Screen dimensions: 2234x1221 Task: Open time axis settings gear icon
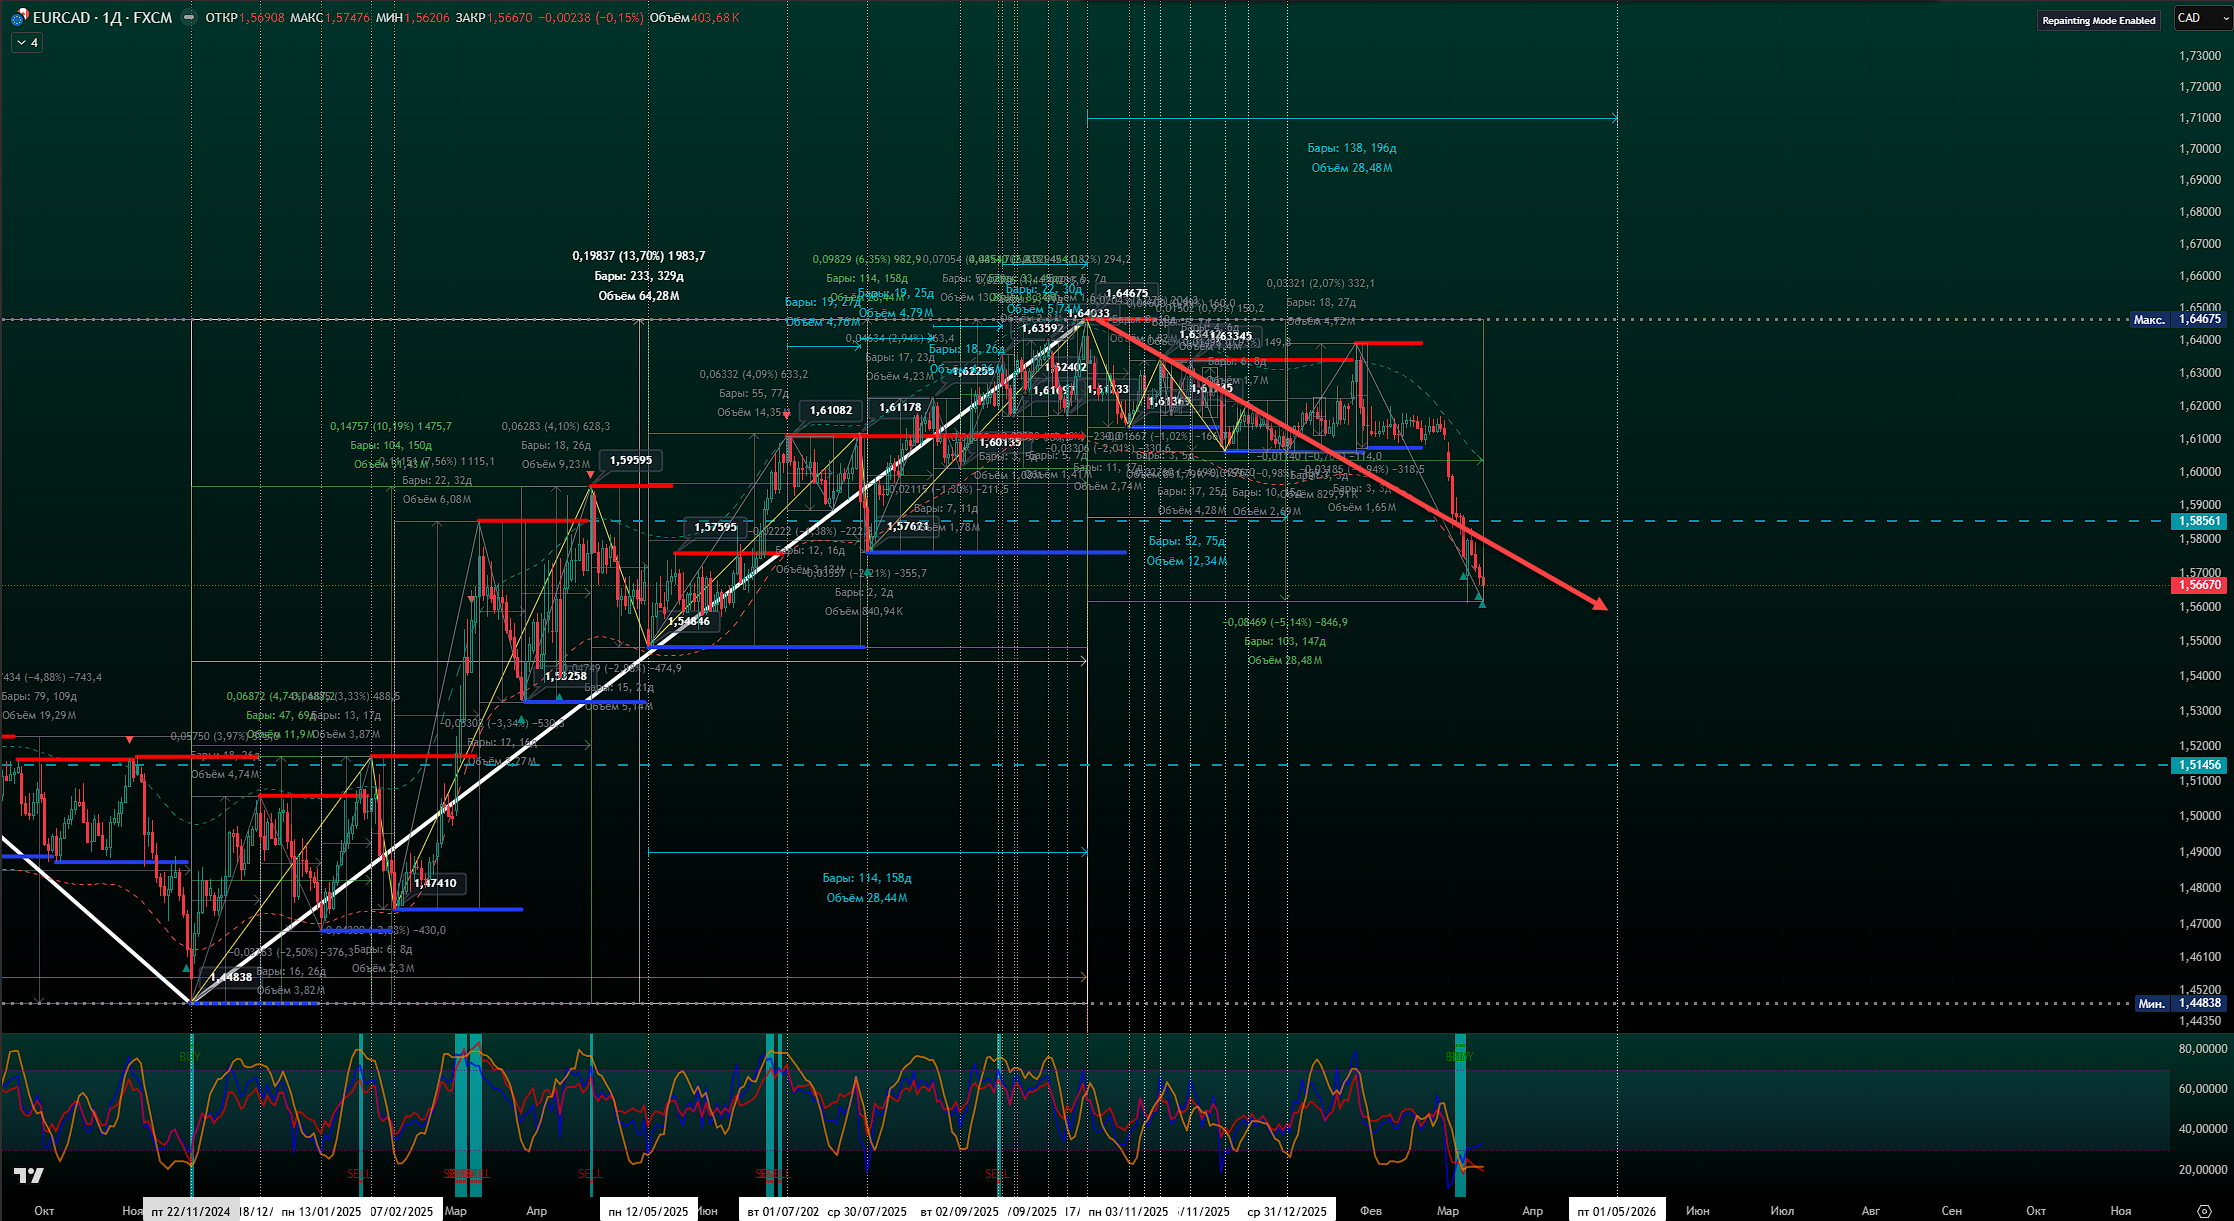(x=2203, y=1211)
